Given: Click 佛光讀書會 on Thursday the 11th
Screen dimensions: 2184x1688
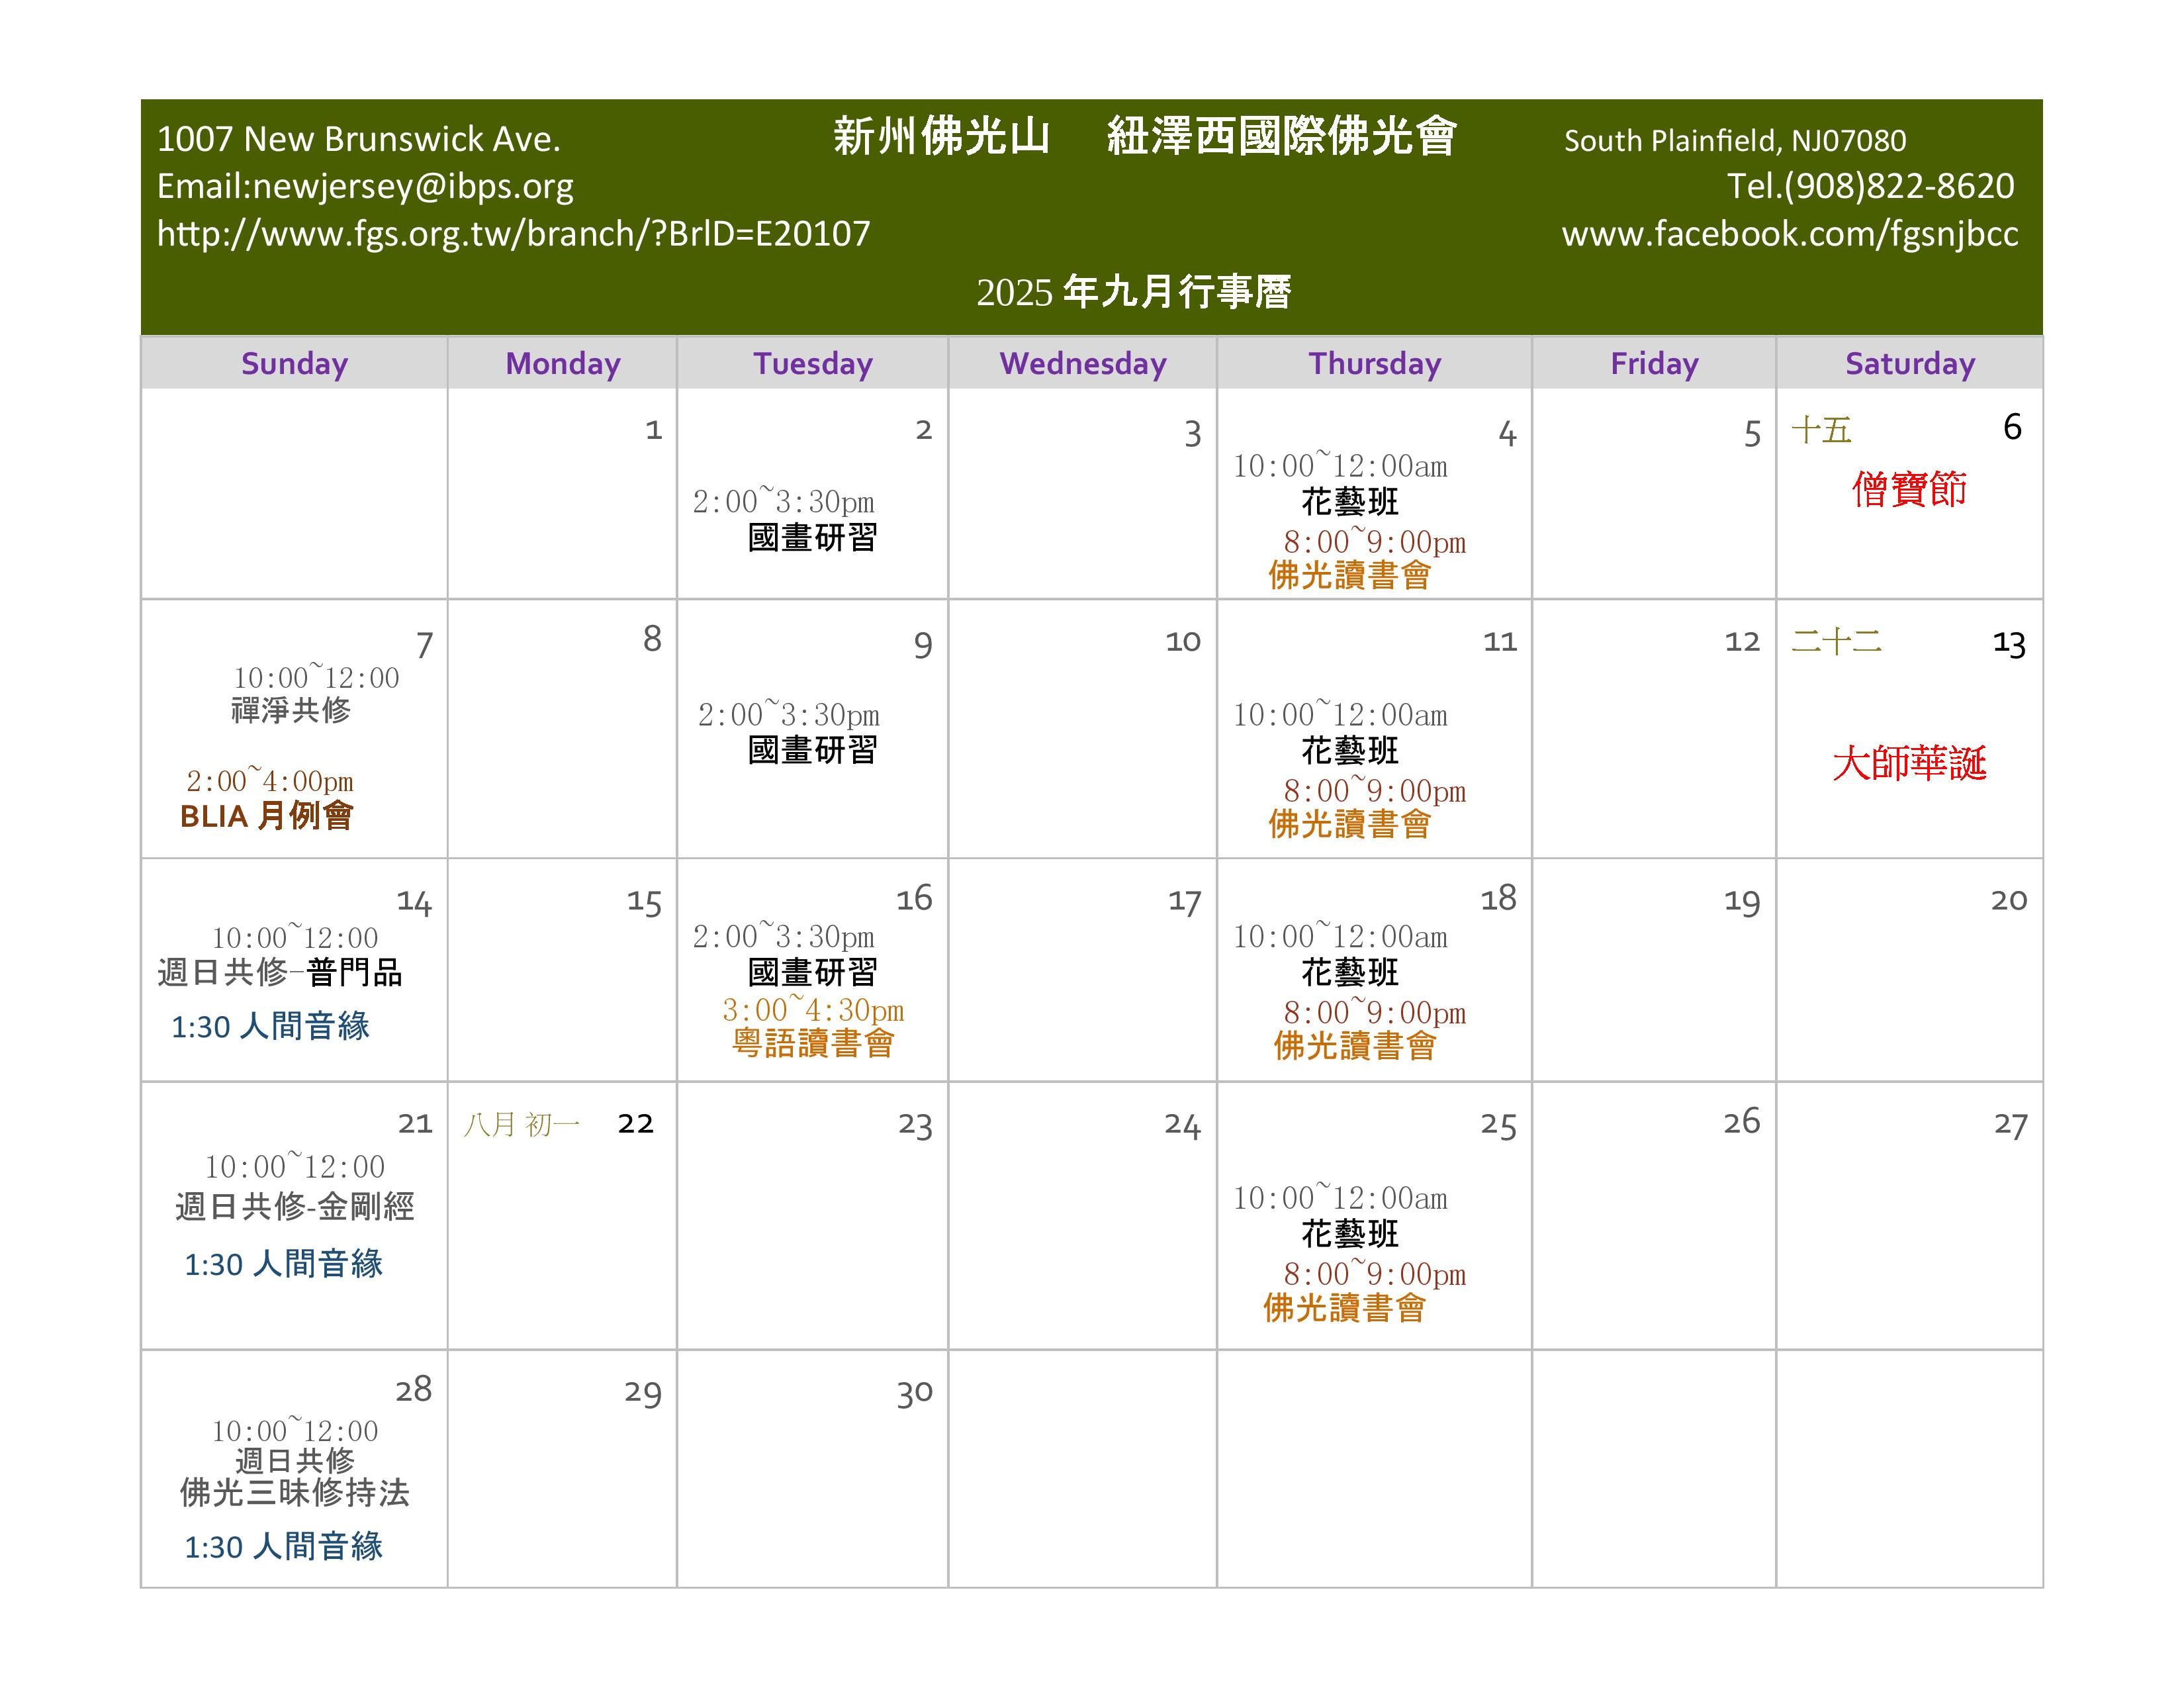Looking at the screenshot, I should 1349,825.
